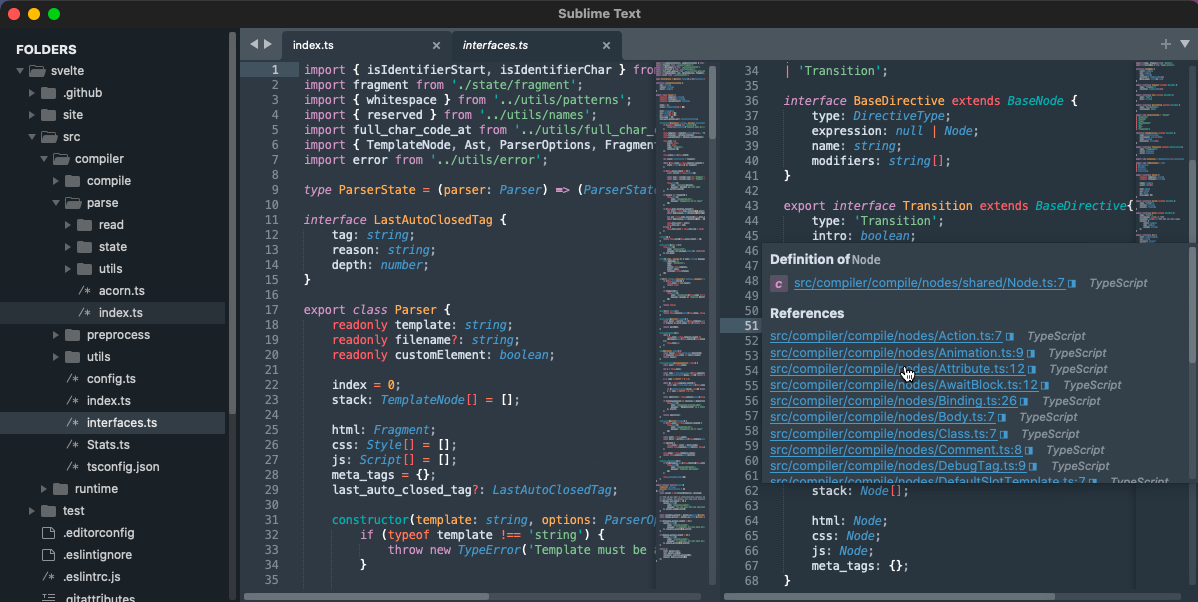1198x602 pixels.
Task: Open the tab list dropdown arrow
Action: point(1185,44)
